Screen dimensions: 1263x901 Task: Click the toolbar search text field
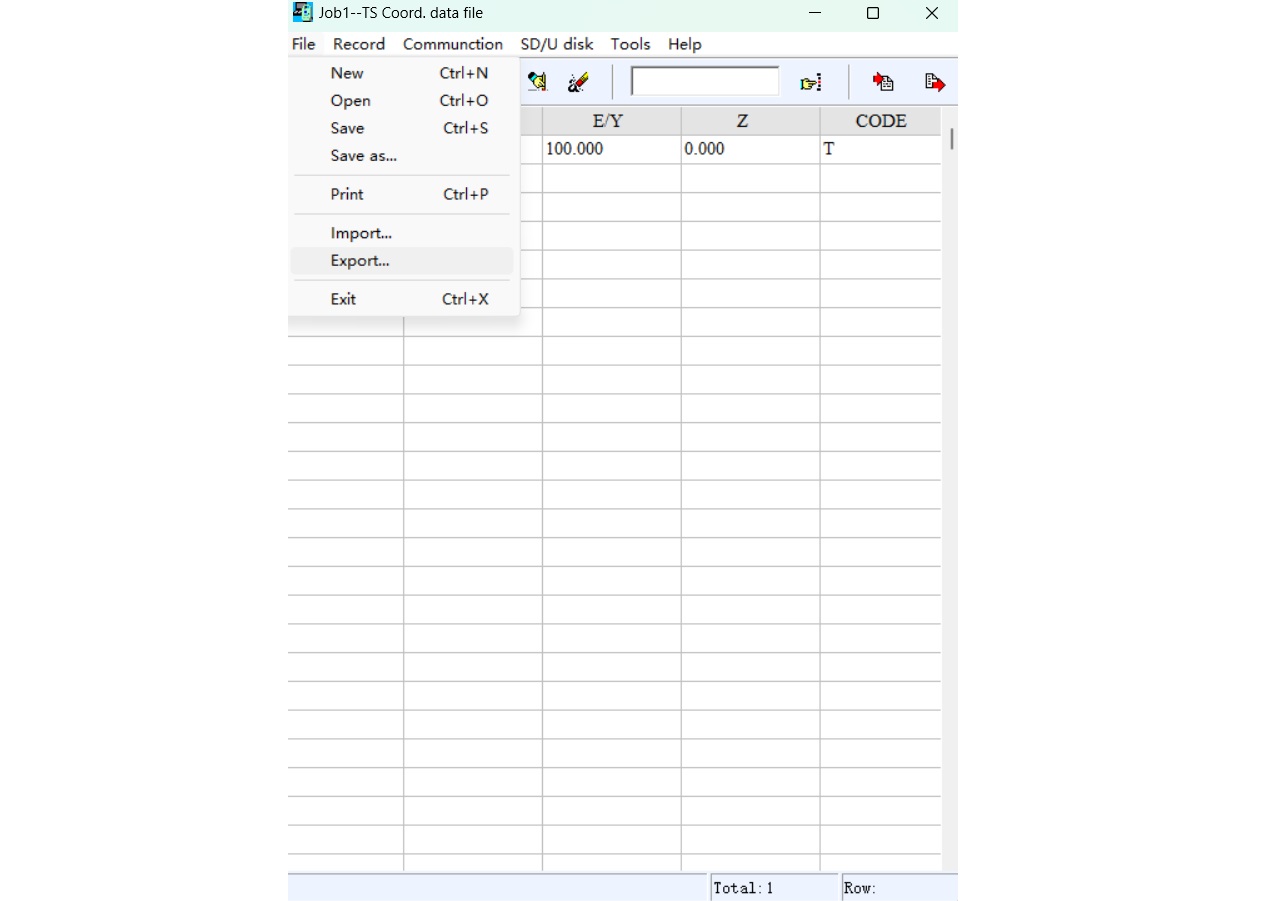pos(705,82)
